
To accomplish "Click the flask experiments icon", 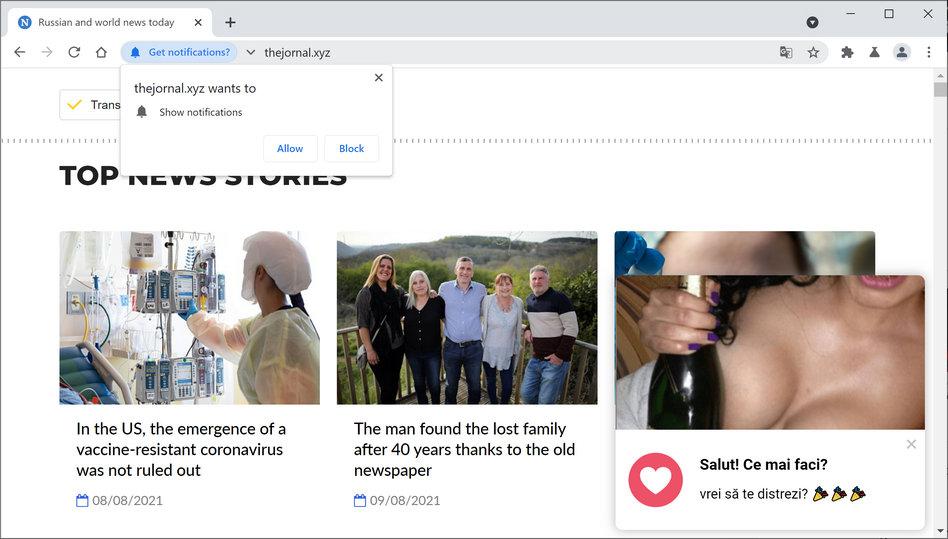I will coord(874,53).
